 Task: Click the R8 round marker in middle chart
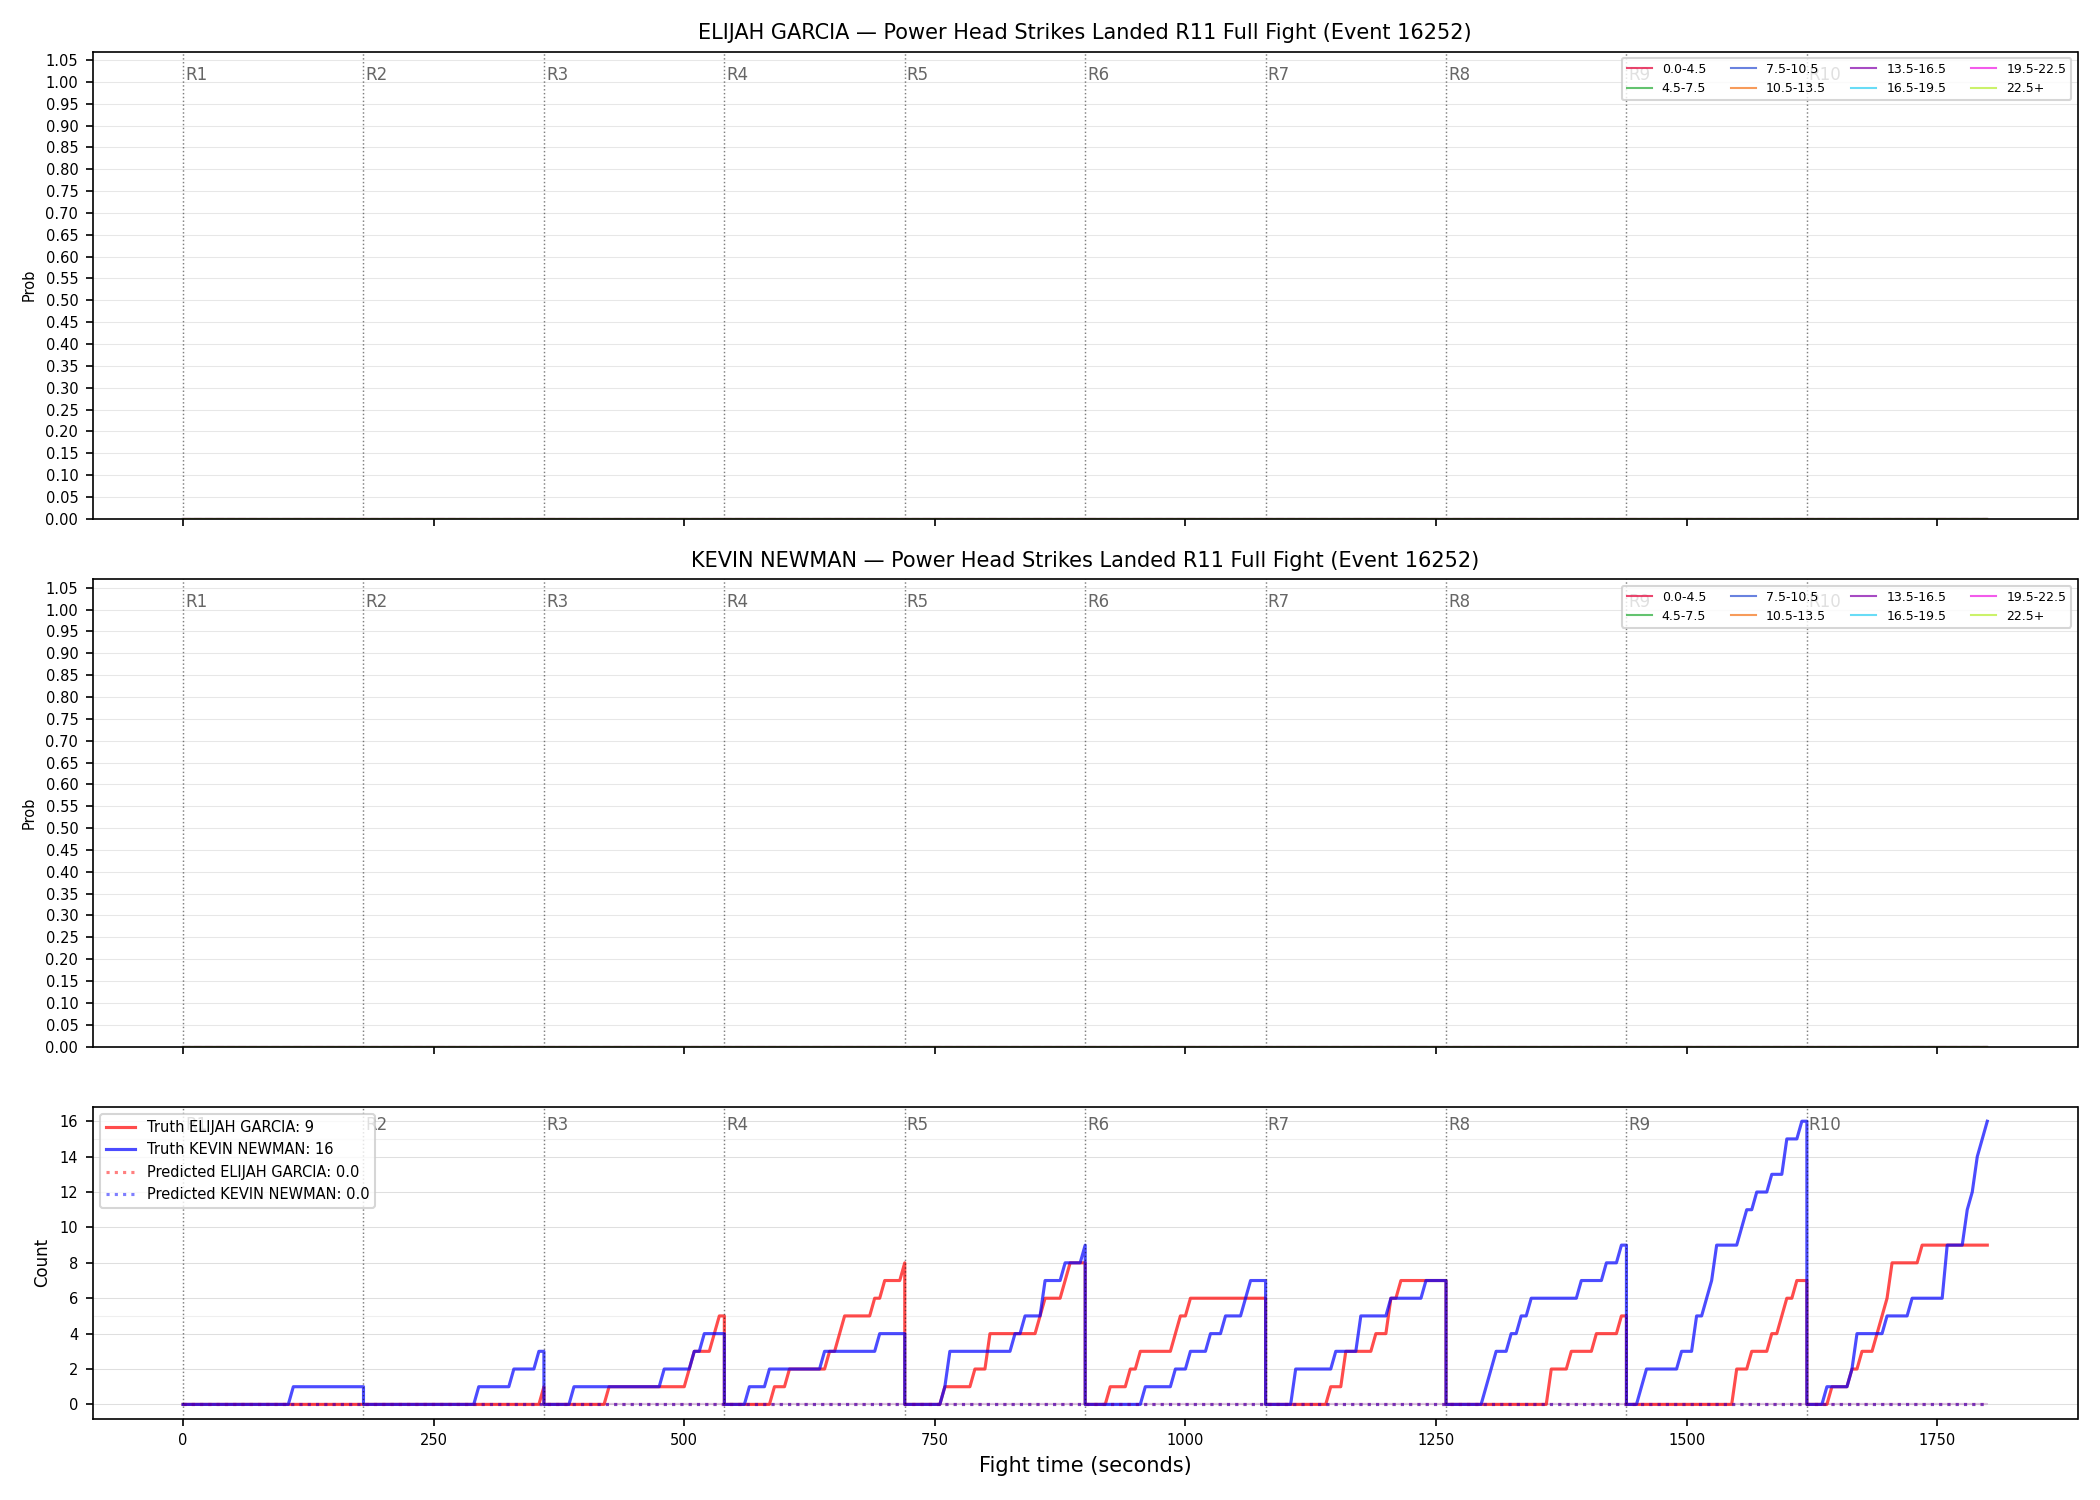[1459, 601]
